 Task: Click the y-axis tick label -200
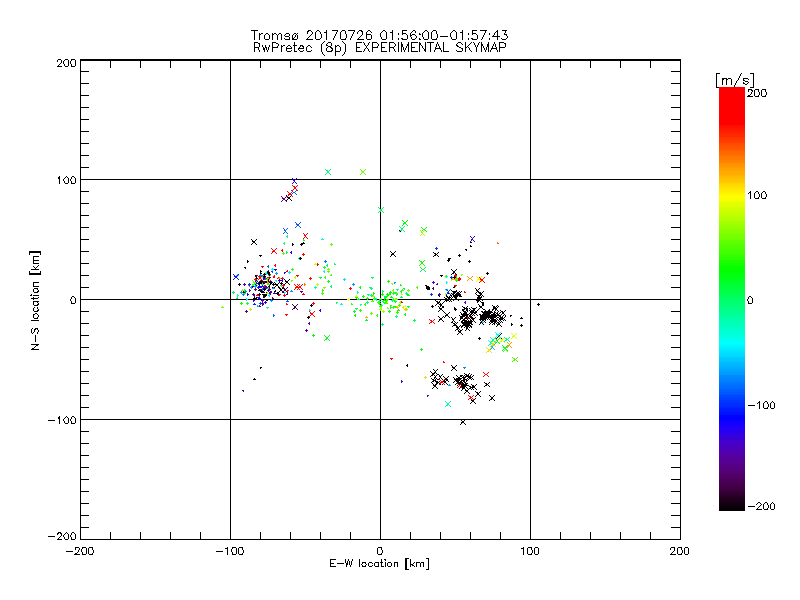point(62,537)
